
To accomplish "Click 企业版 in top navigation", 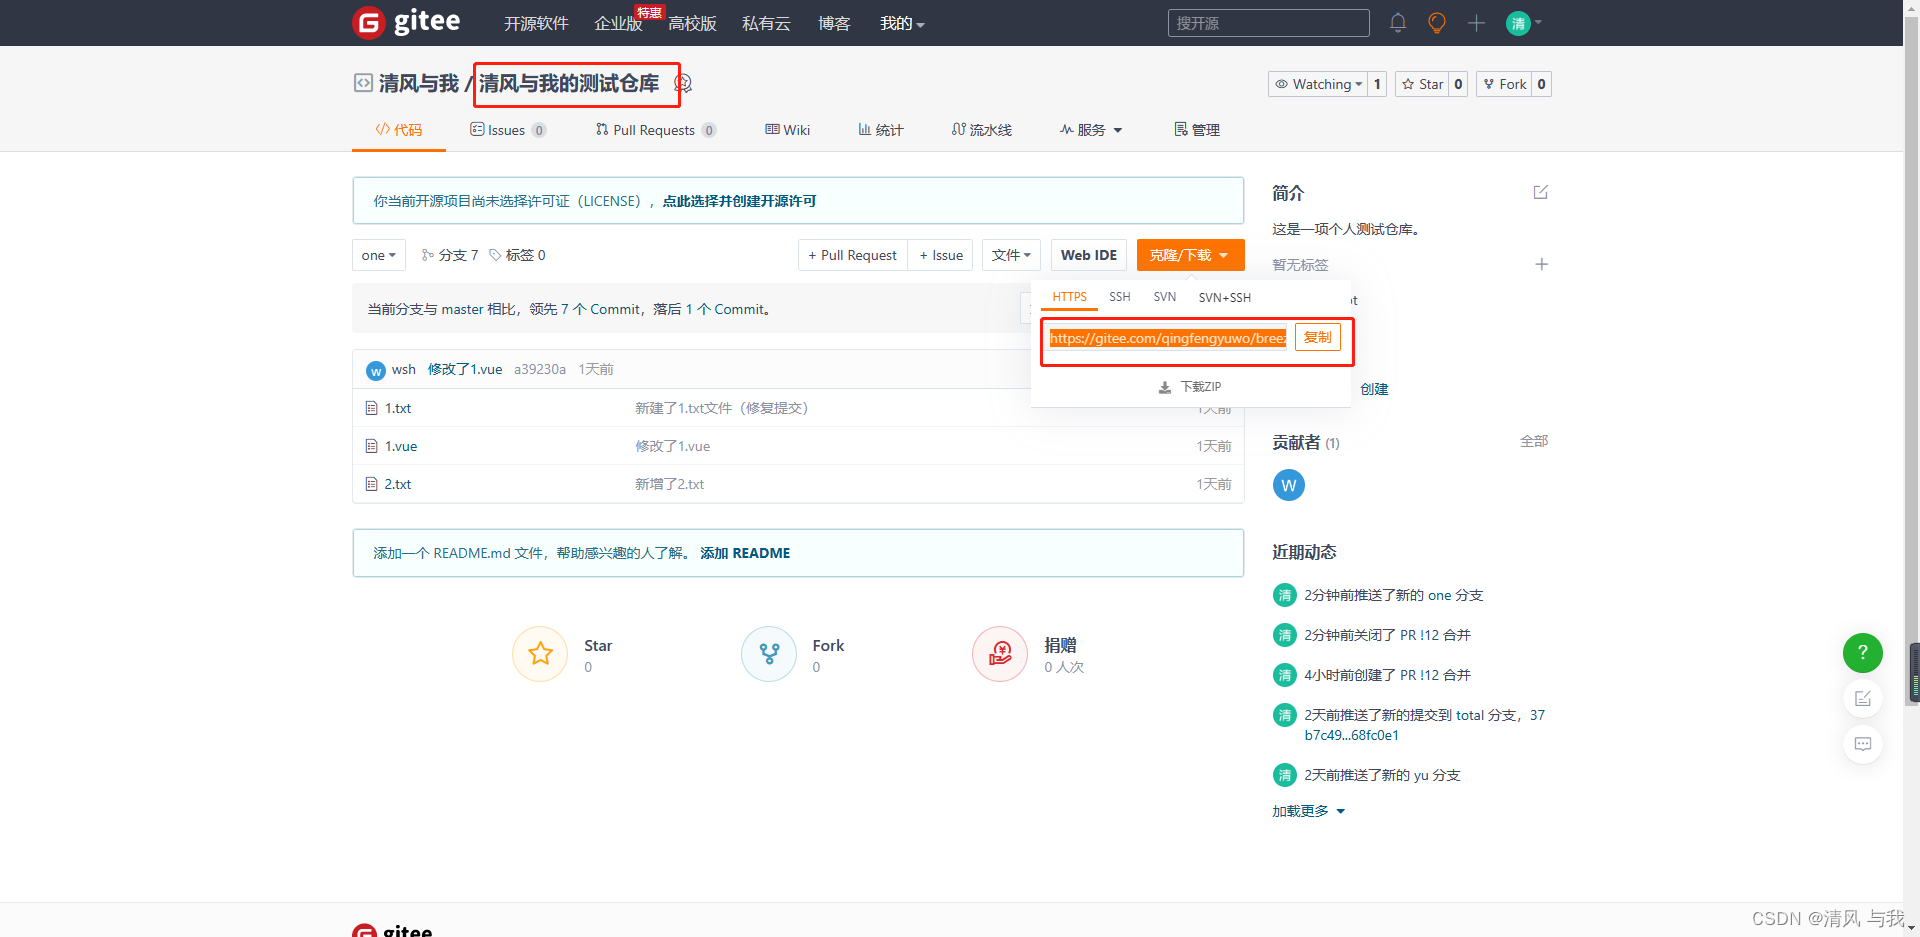I will [618, 23].
